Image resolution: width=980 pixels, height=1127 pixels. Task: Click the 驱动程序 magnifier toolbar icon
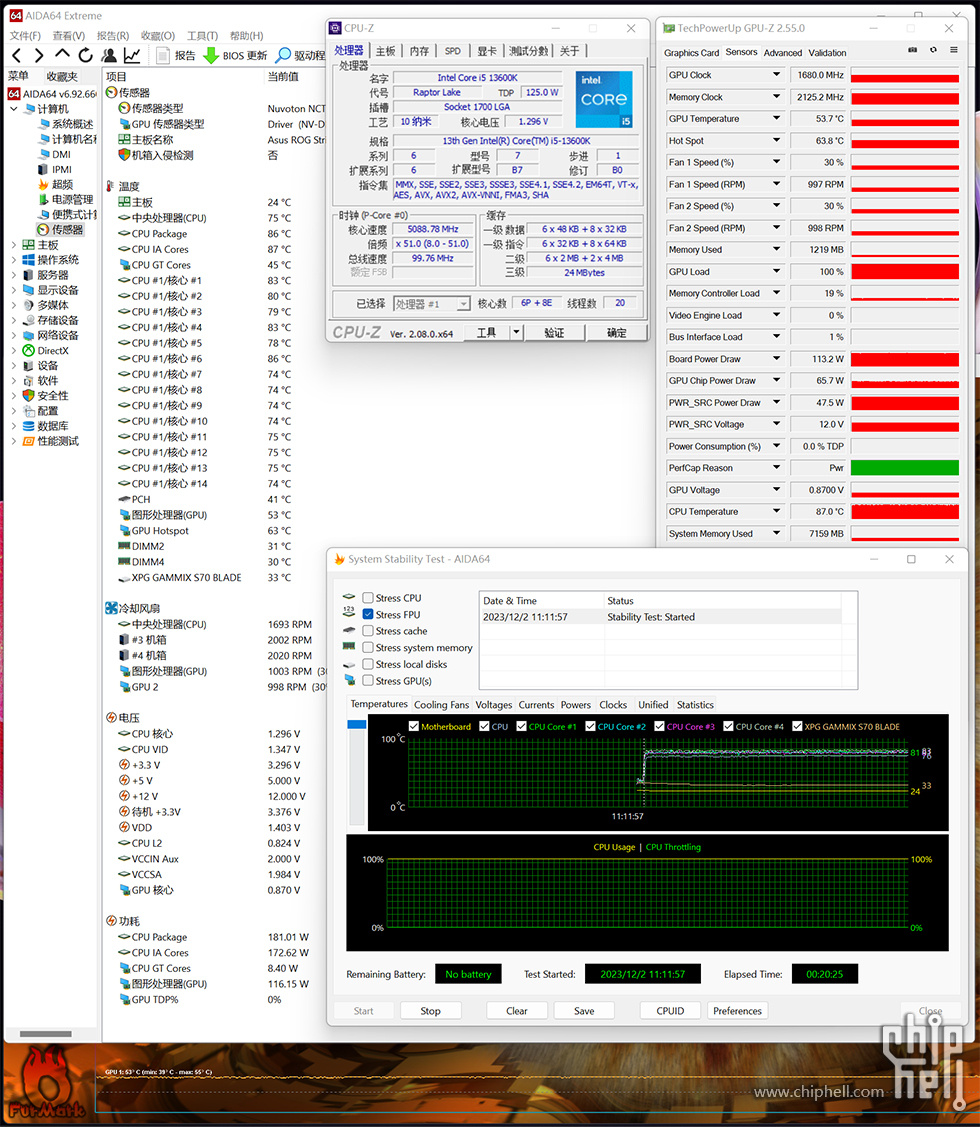click(283, 55)
